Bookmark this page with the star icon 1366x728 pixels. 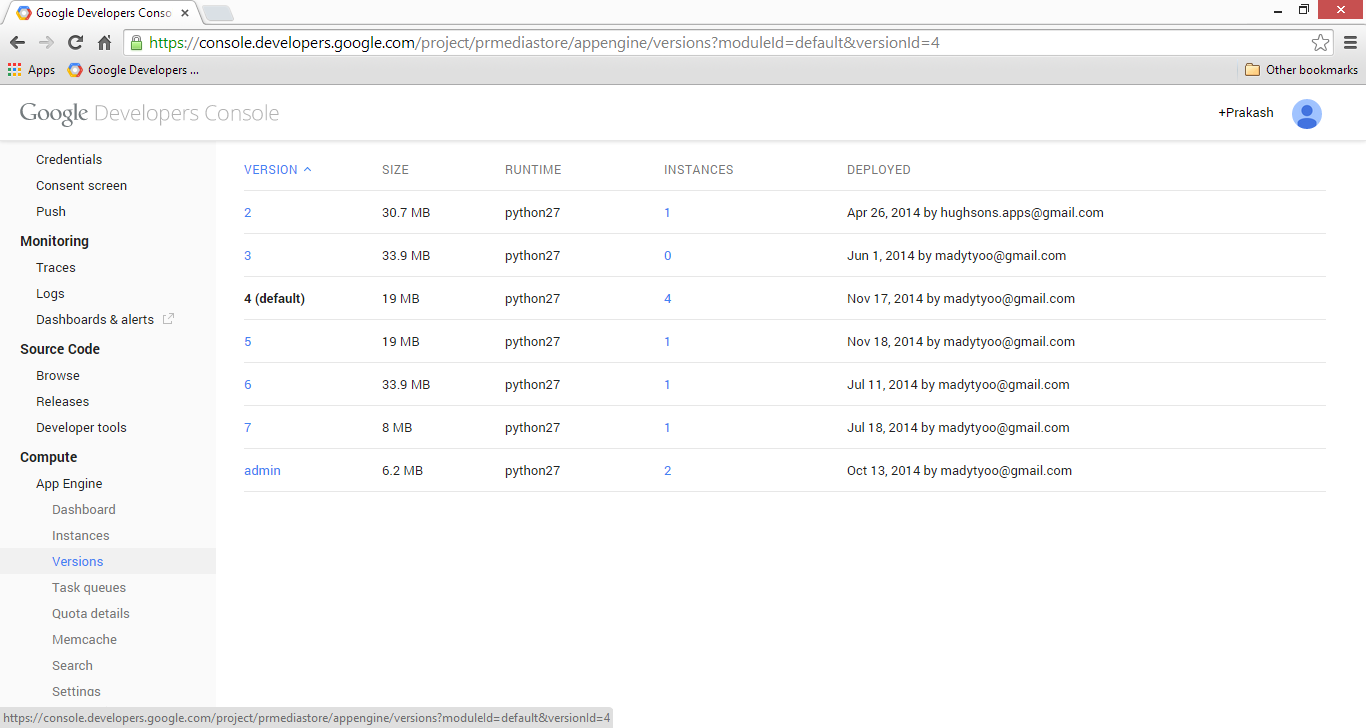click(1320, 43)
